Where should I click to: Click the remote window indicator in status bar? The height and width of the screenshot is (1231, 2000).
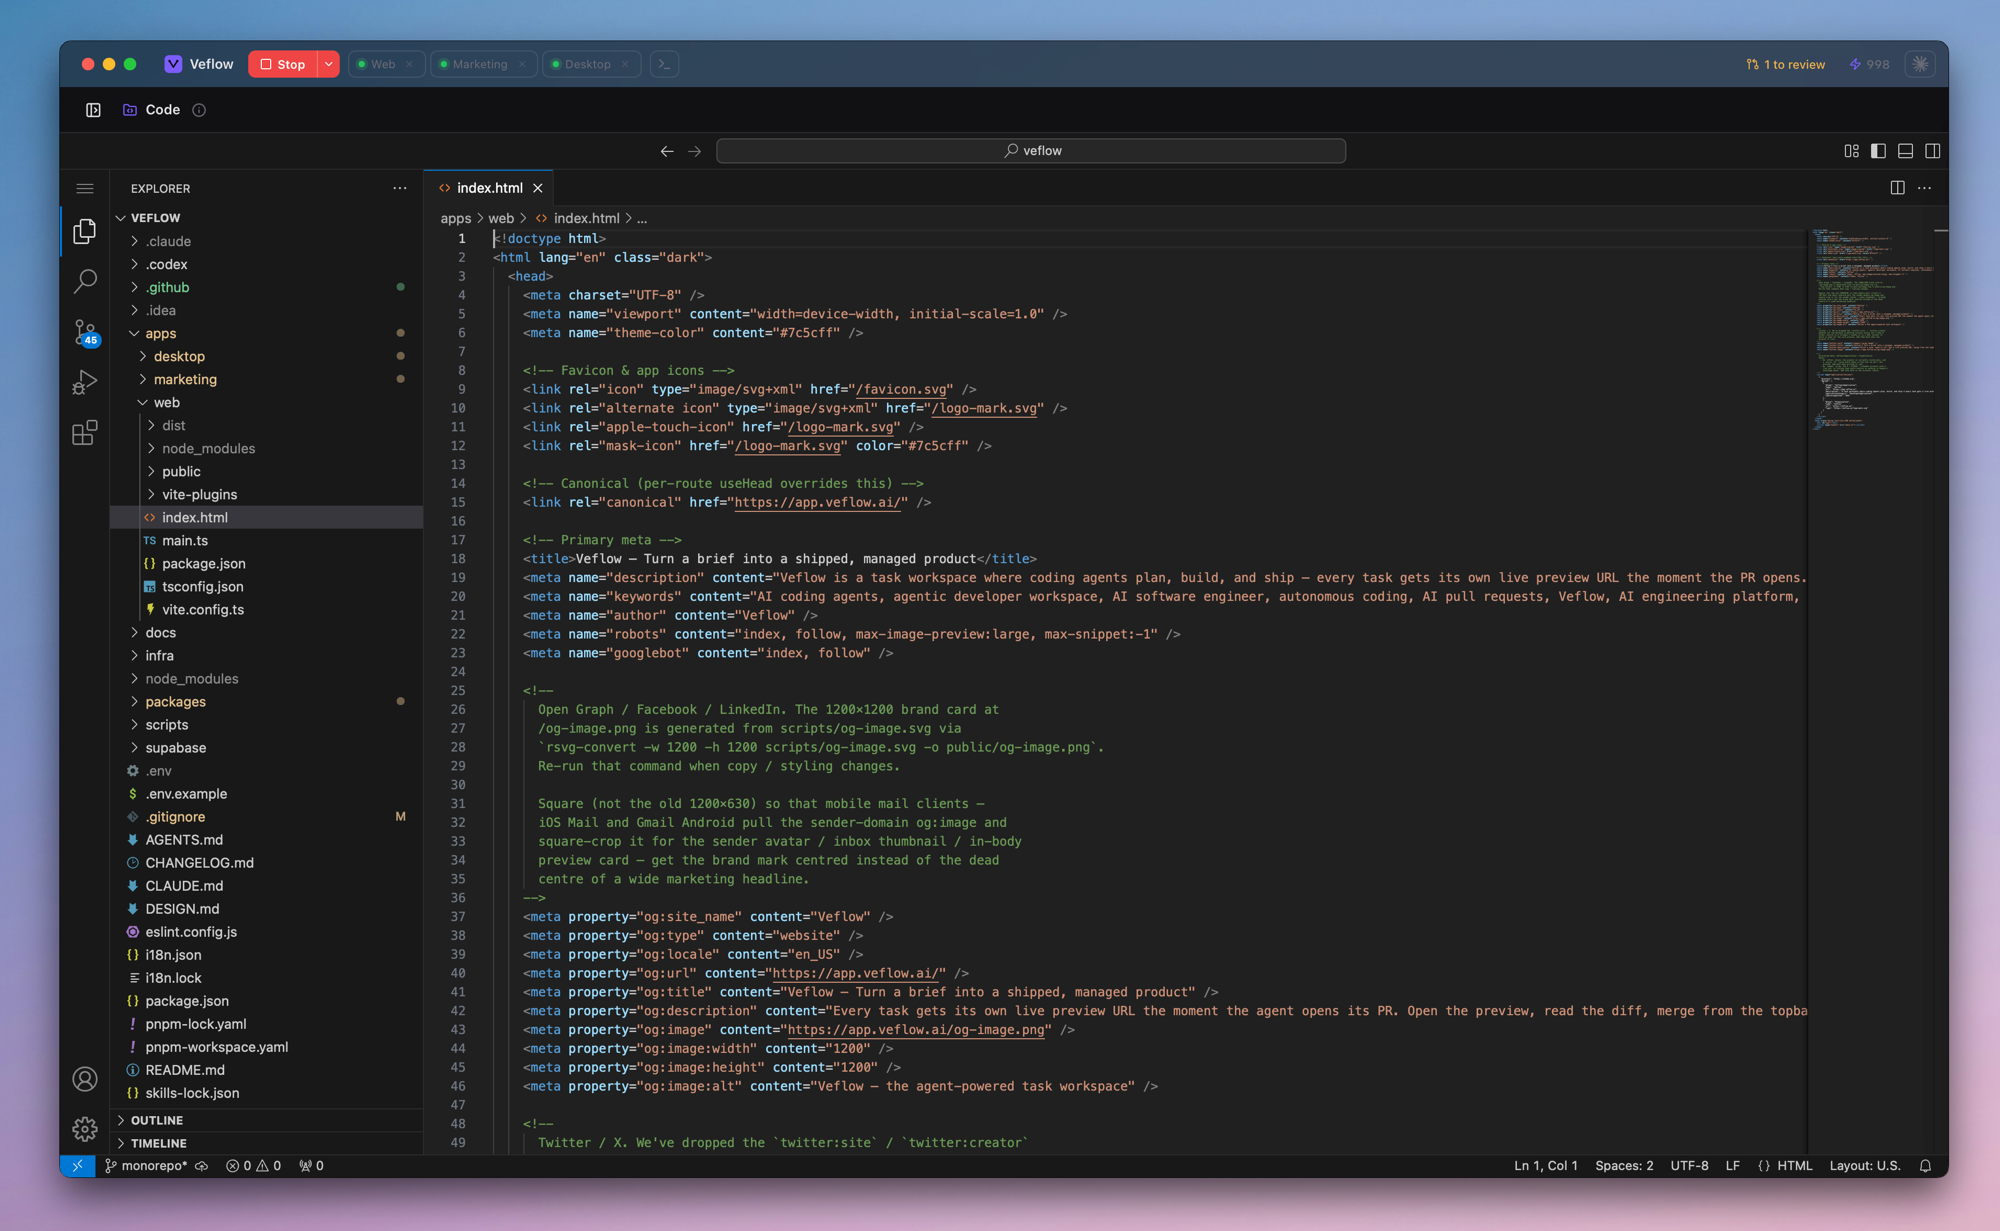78,1166
